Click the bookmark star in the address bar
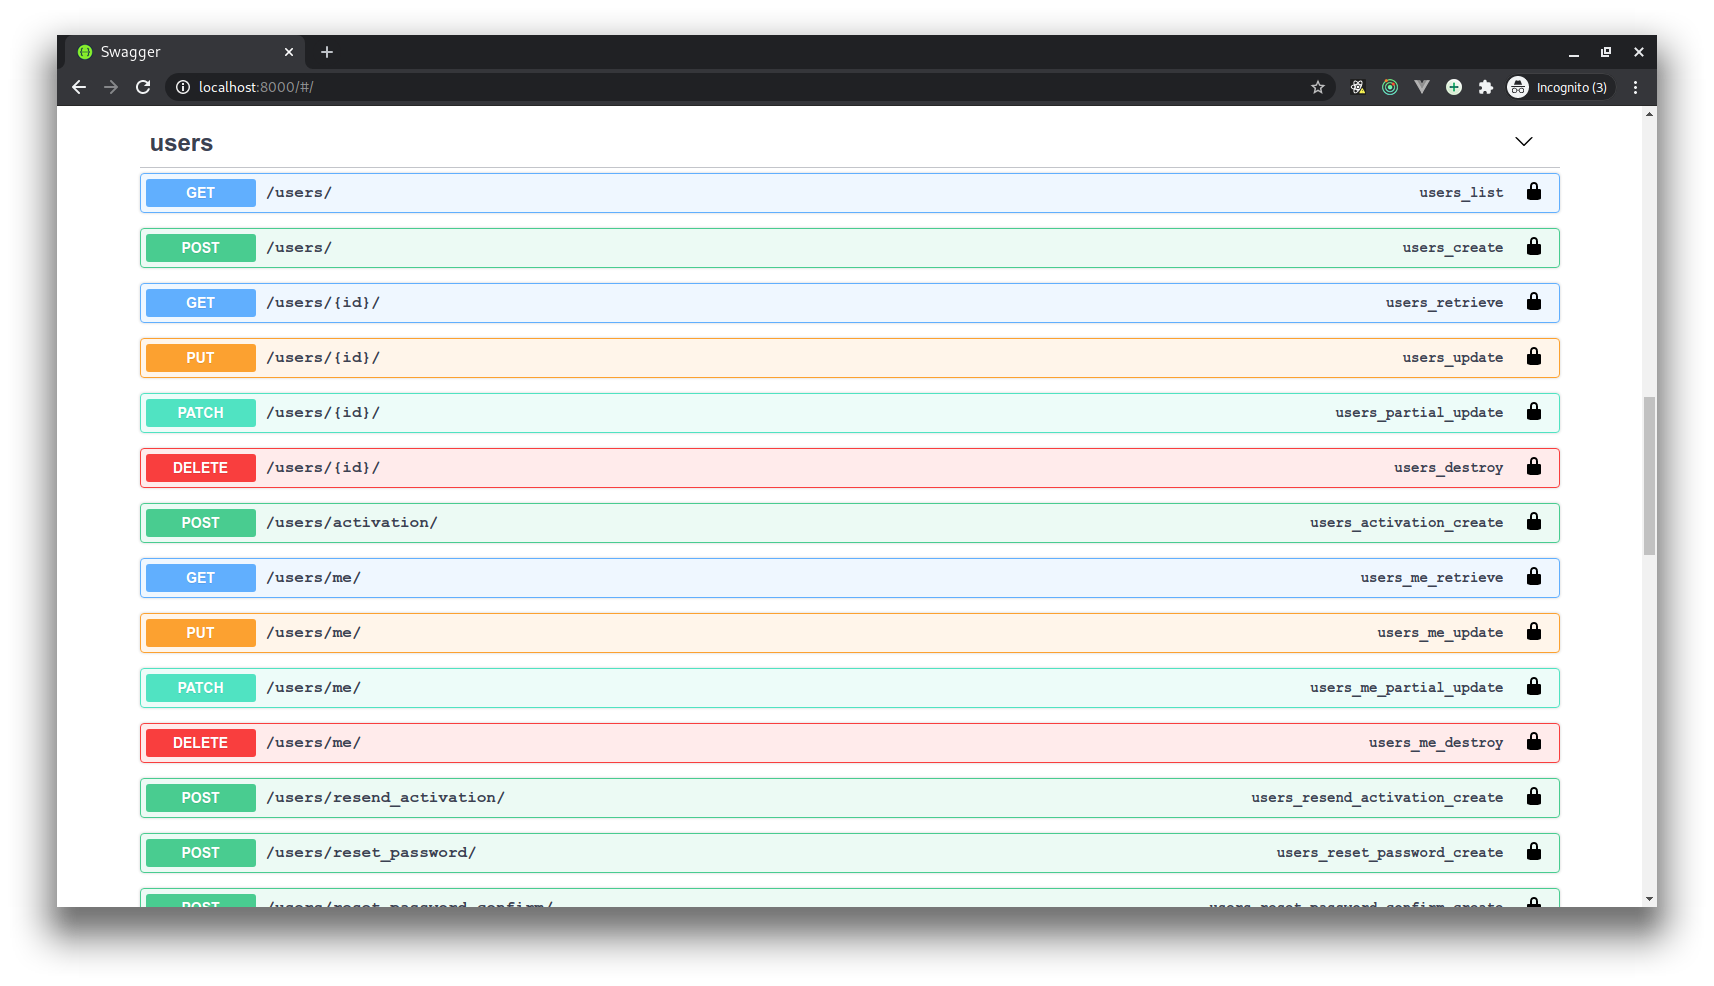 (1317, 87)
